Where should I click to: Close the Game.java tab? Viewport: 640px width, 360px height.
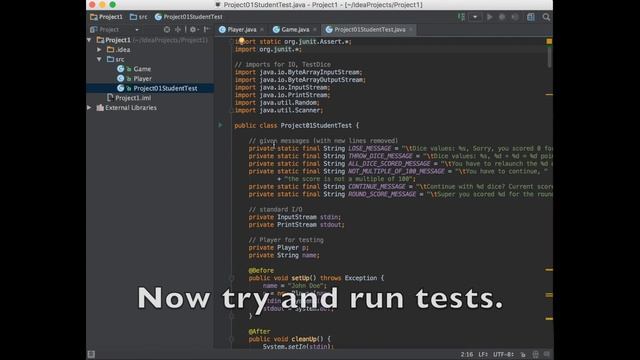pos(315,29)
